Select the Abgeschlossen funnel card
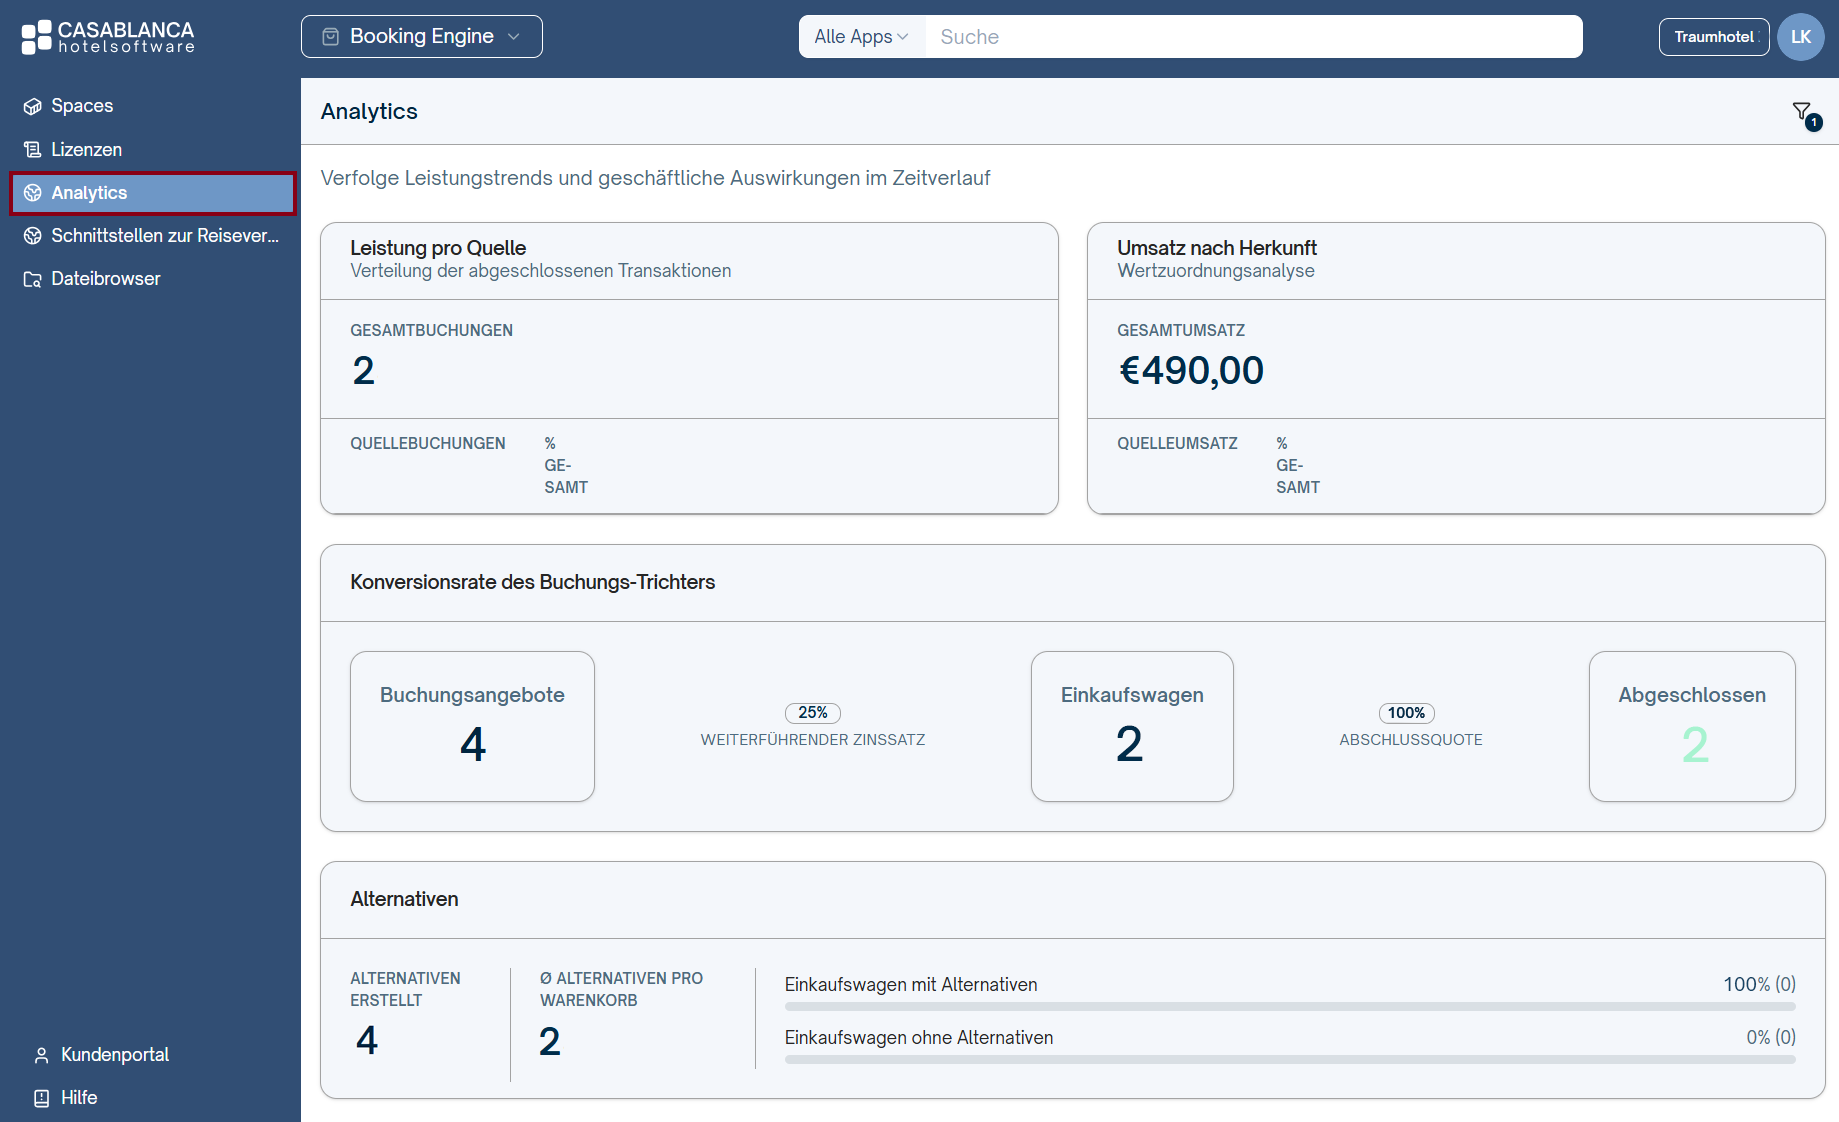 [x=1692, y=726]
